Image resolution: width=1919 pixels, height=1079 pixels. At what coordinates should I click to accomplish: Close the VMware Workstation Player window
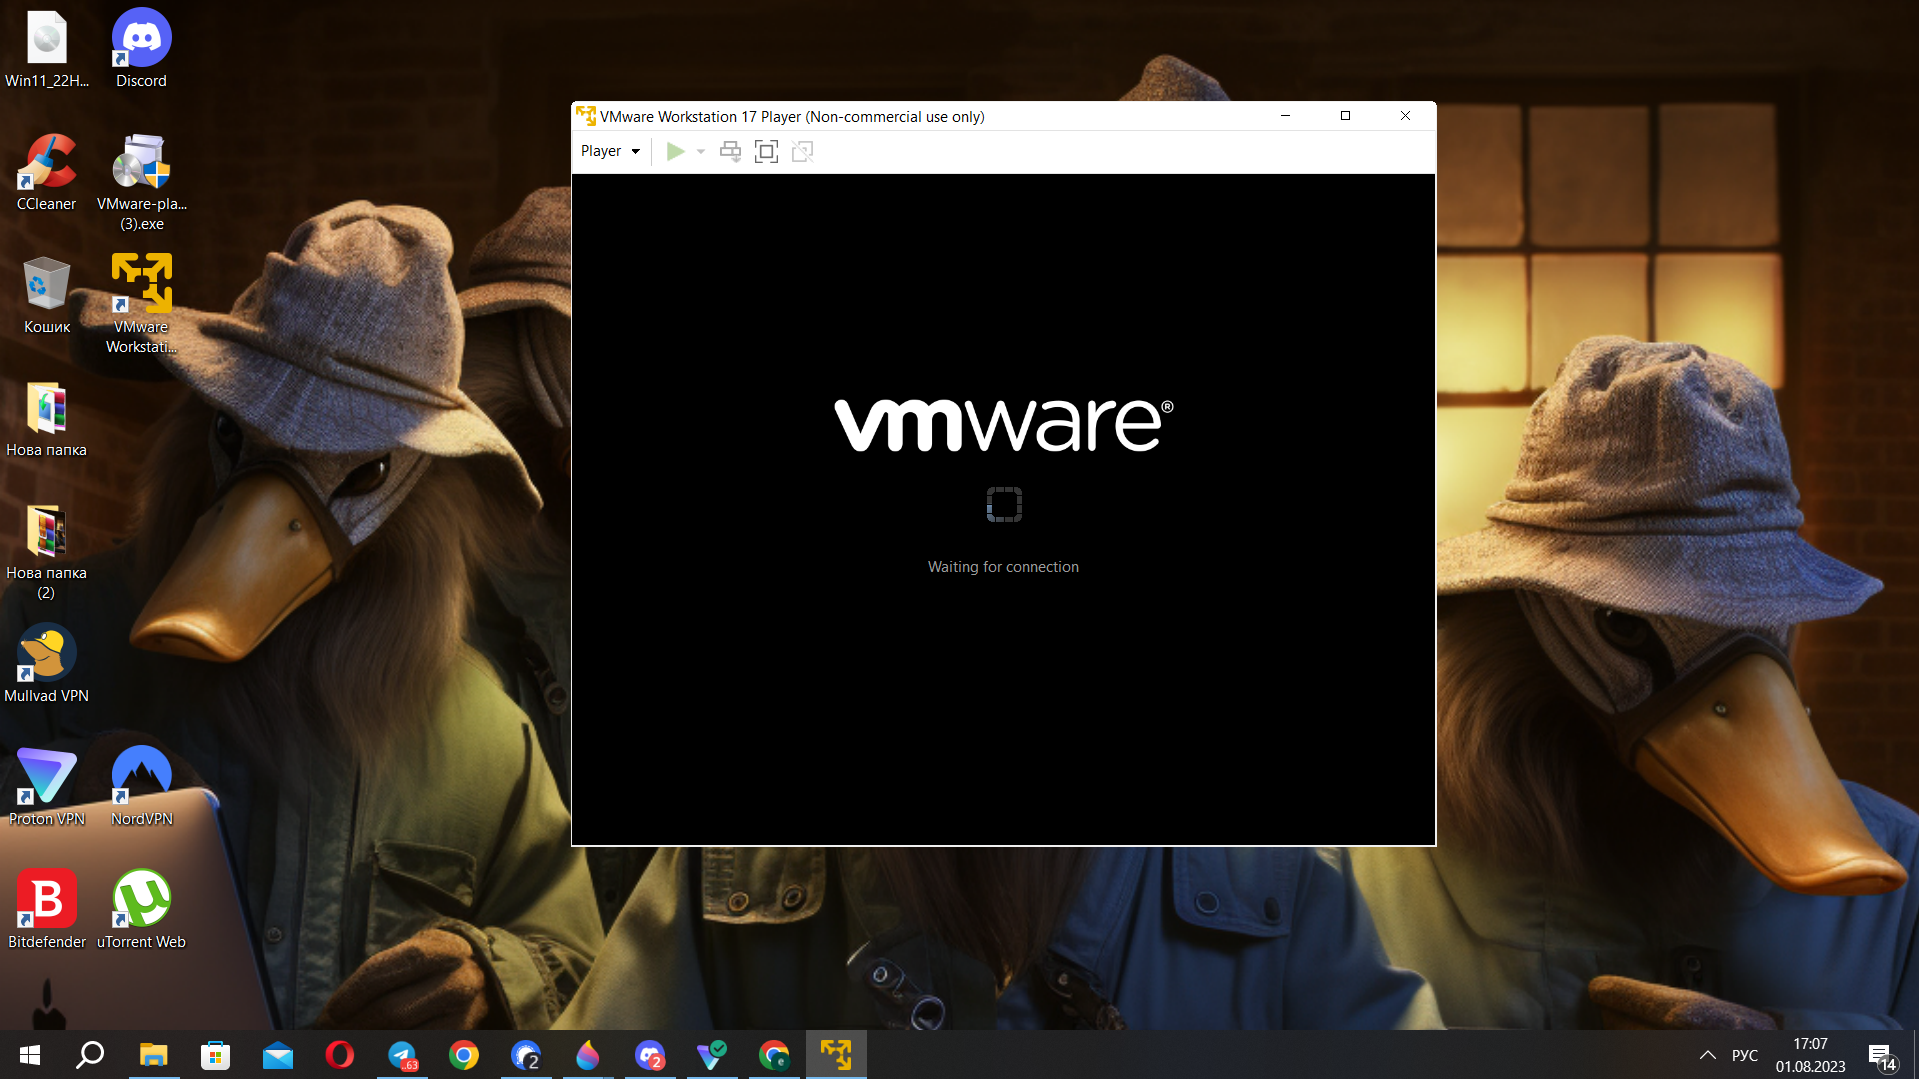click(1405, 116)
